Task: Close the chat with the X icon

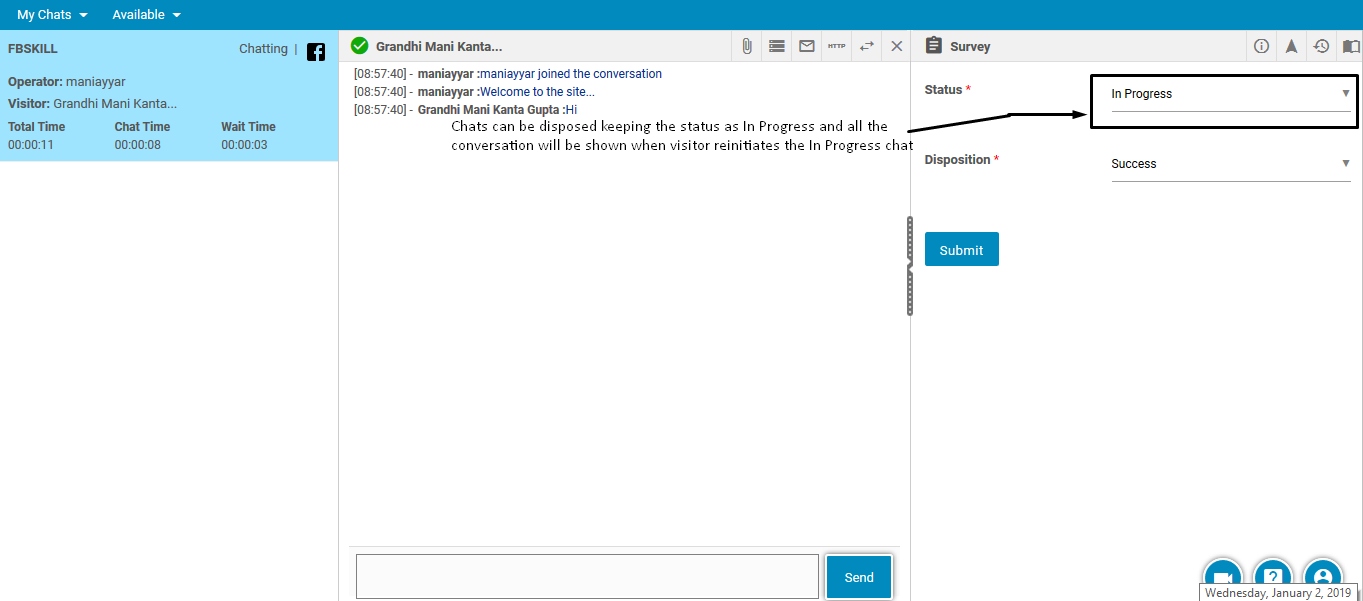Action: (896, 46)
